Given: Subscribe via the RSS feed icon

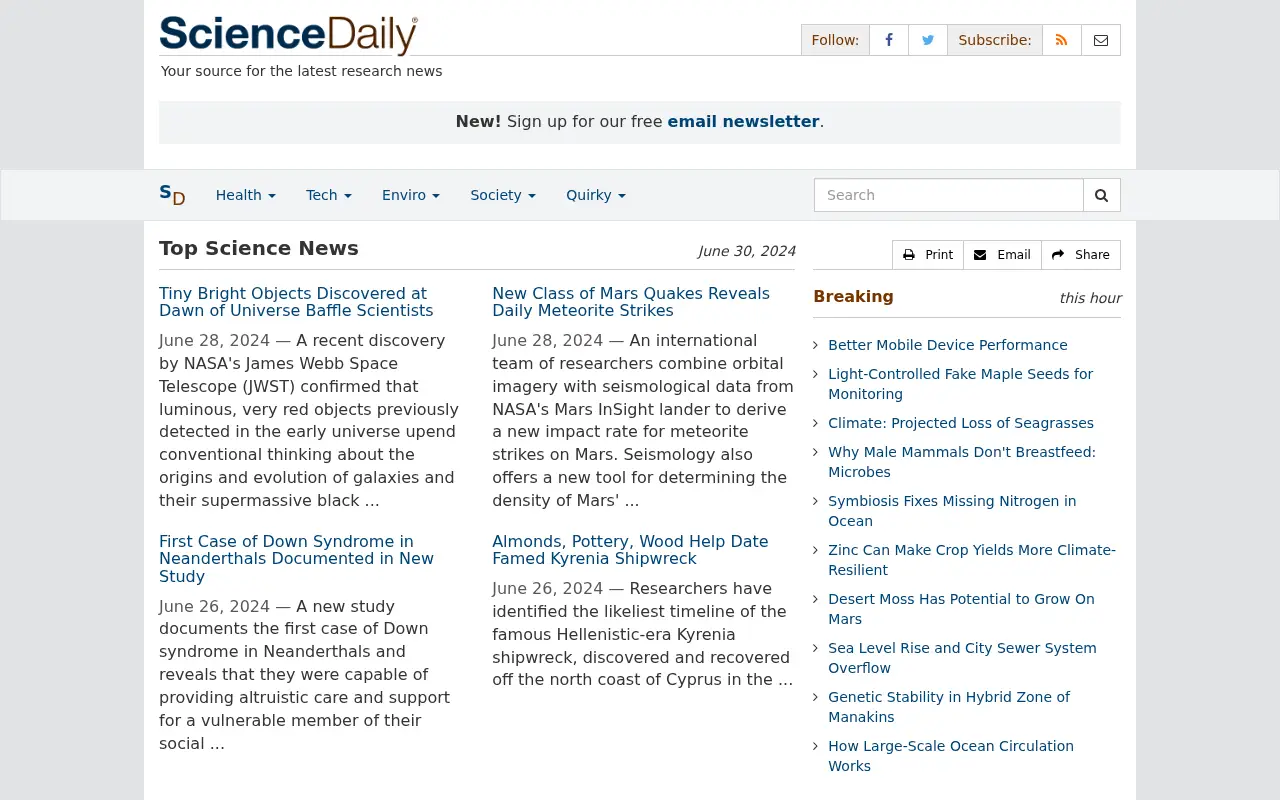Looking at the screenshot, I should click(1062, 40).
